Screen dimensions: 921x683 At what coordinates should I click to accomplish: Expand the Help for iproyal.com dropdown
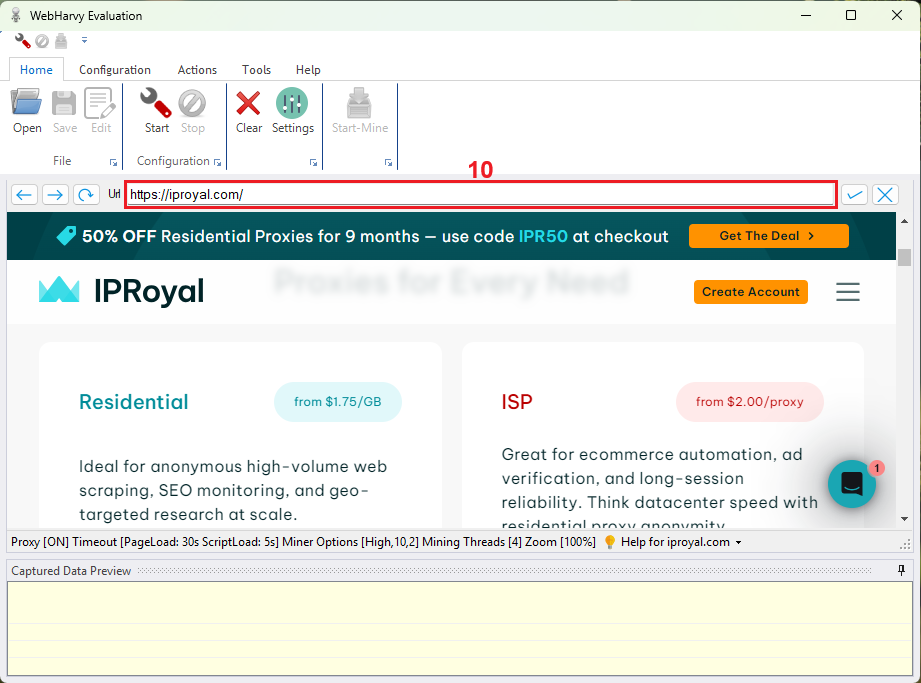(738, 543)
